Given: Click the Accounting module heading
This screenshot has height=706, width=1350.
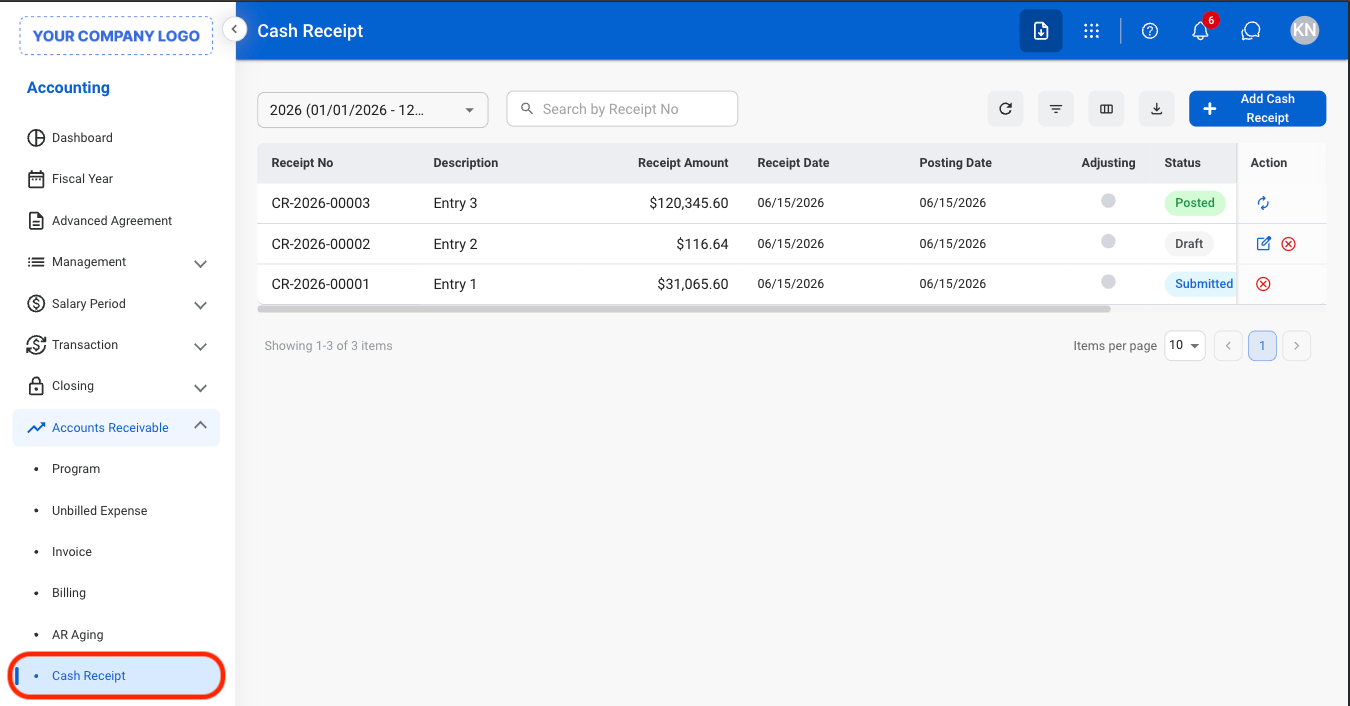Looking at the screenshot, I should tap(68, 88).
